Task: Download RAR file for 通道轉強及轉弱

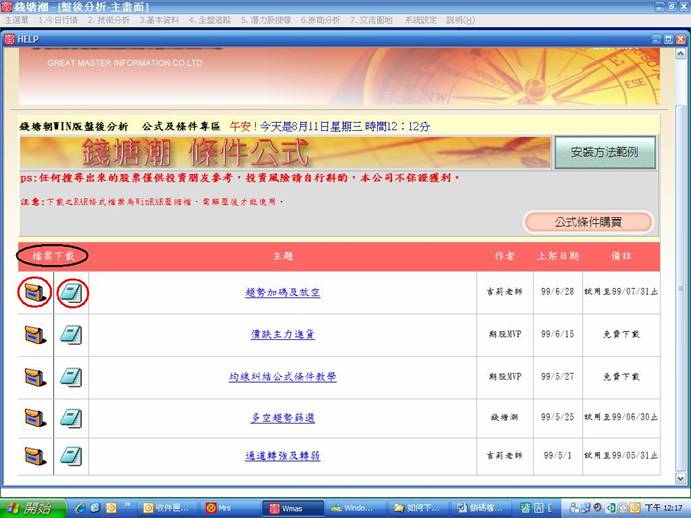Action: pos(35,455)
